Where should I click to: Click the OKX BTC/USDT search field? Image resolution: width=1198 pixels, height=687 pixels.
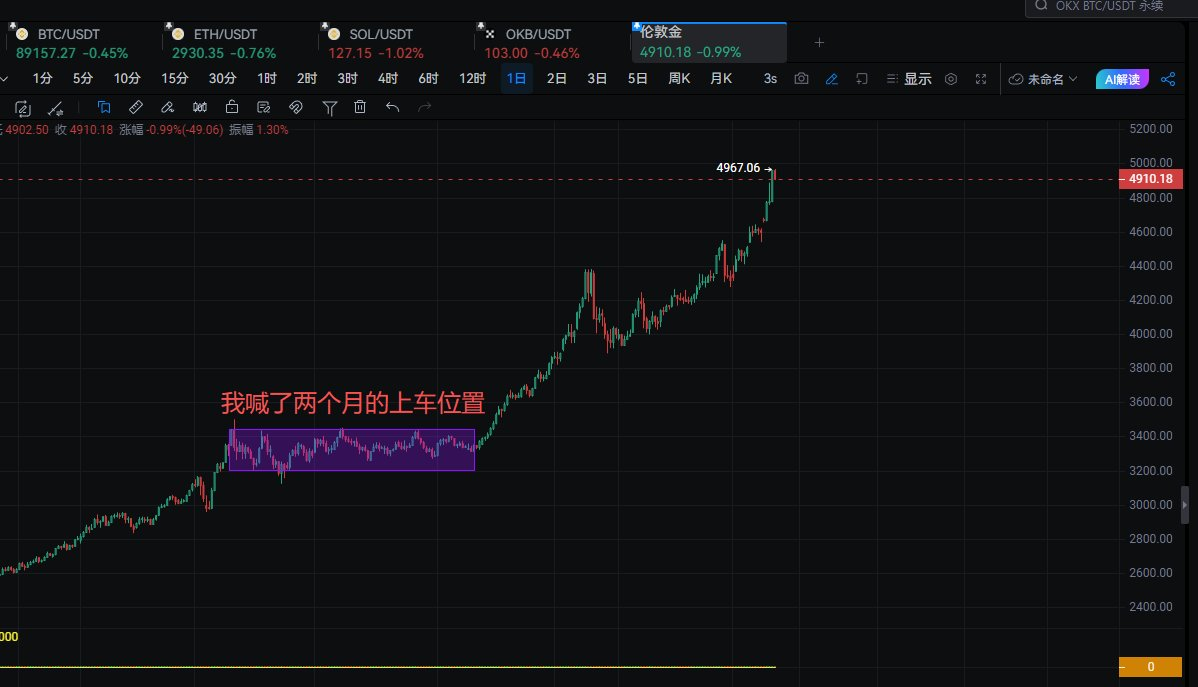tap(1112, 6)
